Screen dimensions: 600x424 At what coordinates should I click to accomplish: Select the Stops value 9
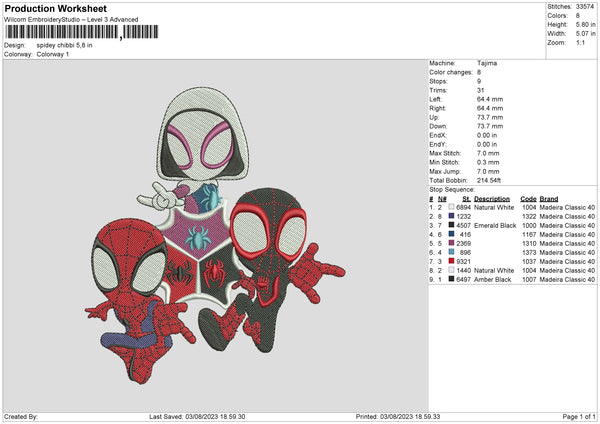(479, 81)
